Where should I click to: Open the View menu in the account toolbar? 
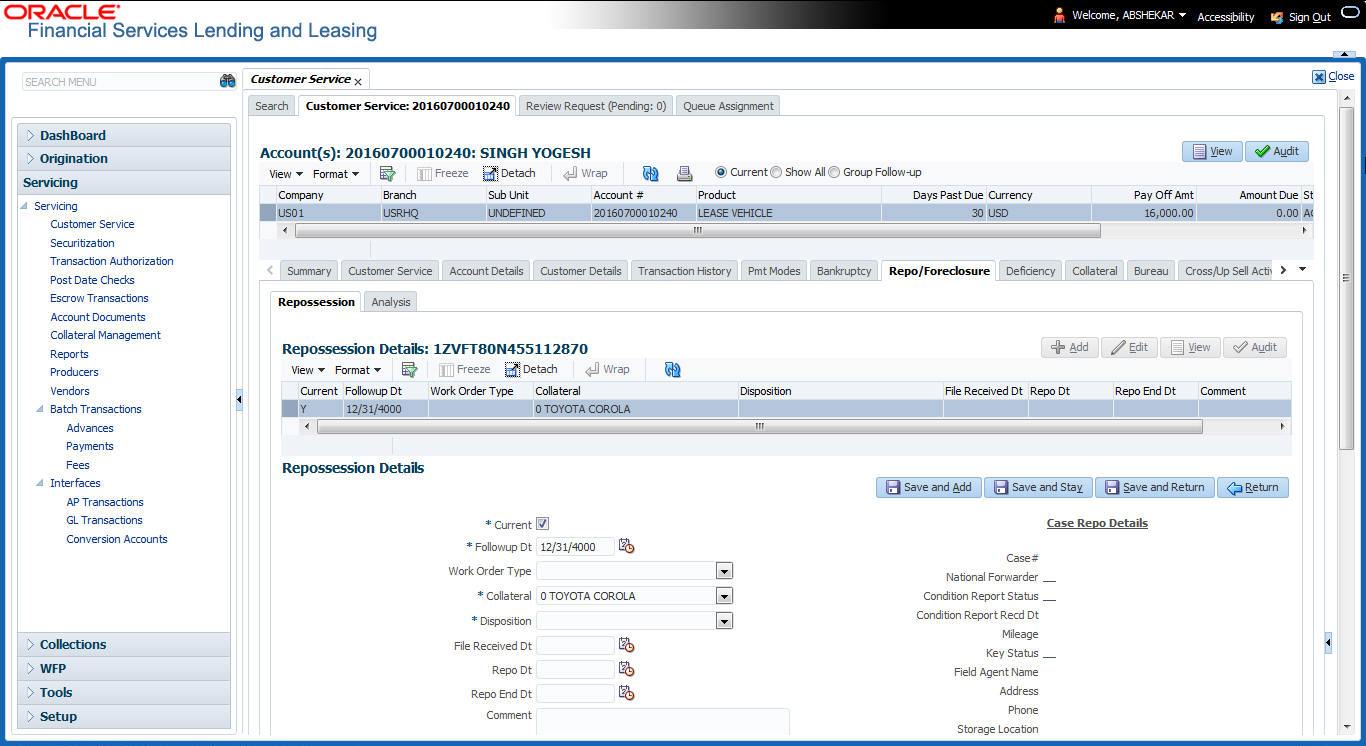[x=286, y=174]
